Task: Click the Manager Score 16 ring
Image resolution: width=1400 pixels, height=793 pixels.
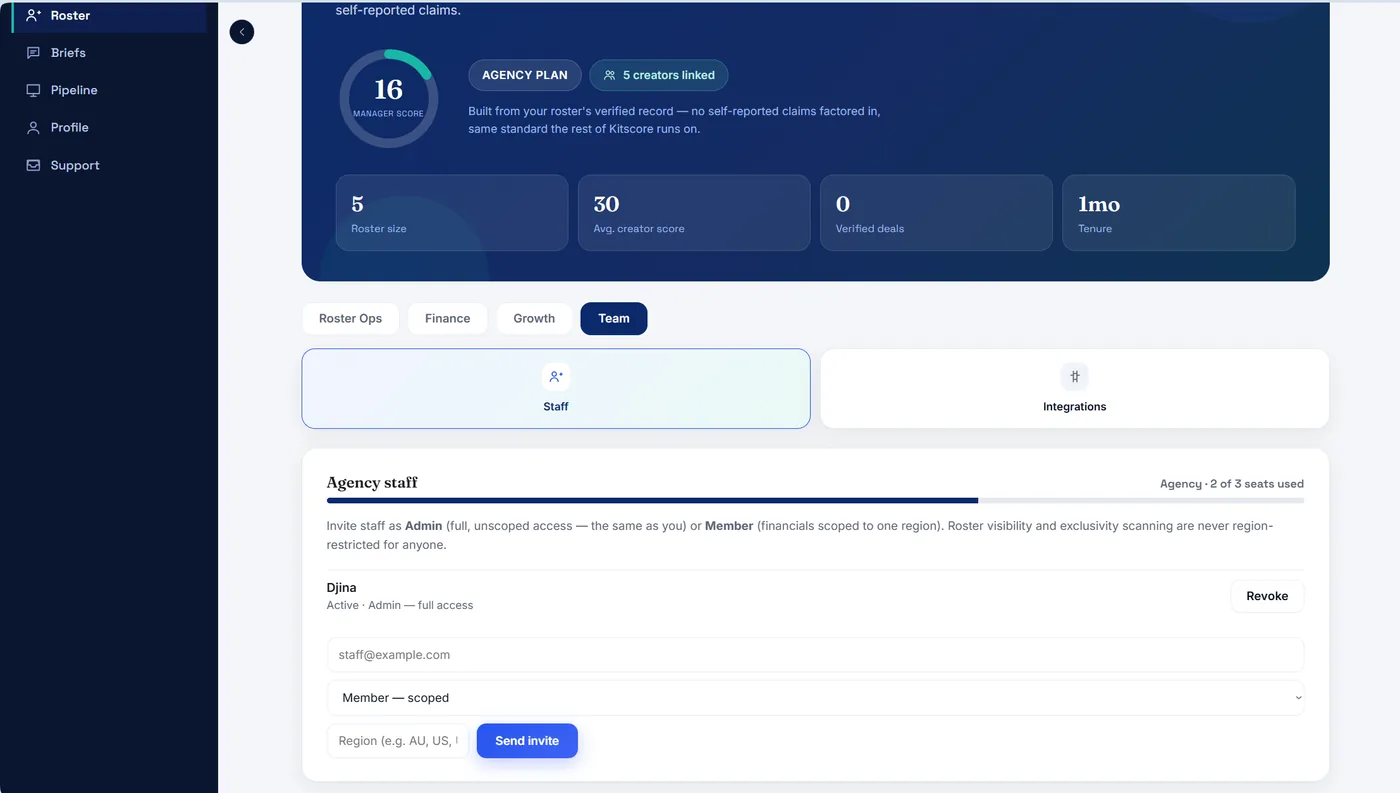Action: 388,98
